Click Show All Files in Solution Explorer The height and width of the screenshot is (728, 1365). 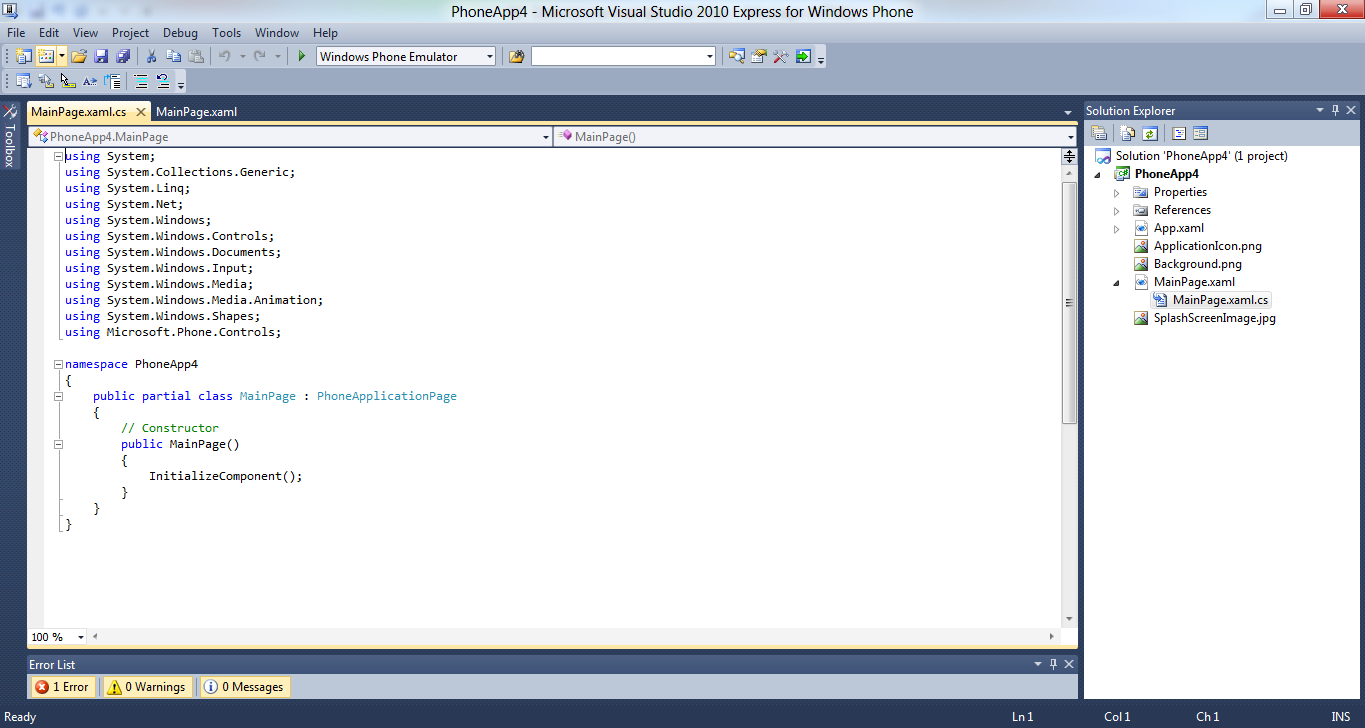click(1128, 133)
